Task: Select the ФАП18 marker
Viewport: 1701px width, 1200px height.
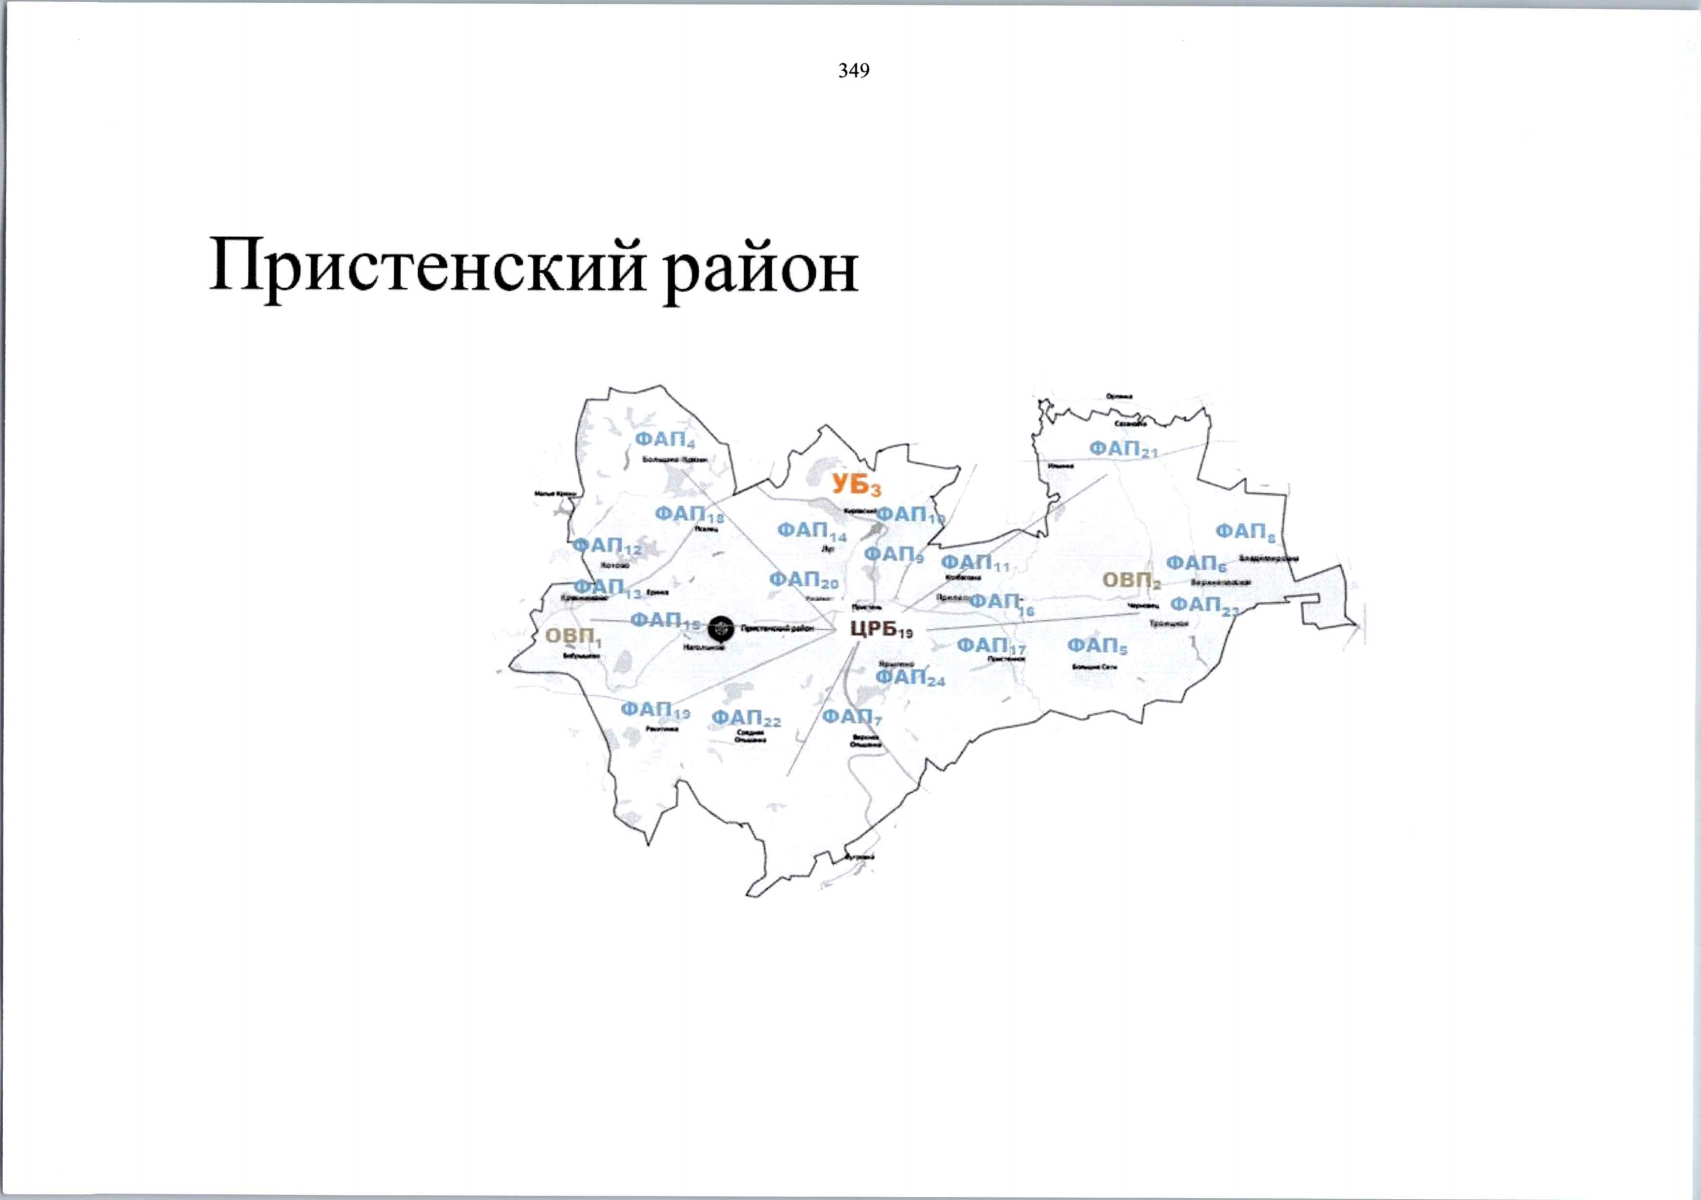Action: (688, 514)
